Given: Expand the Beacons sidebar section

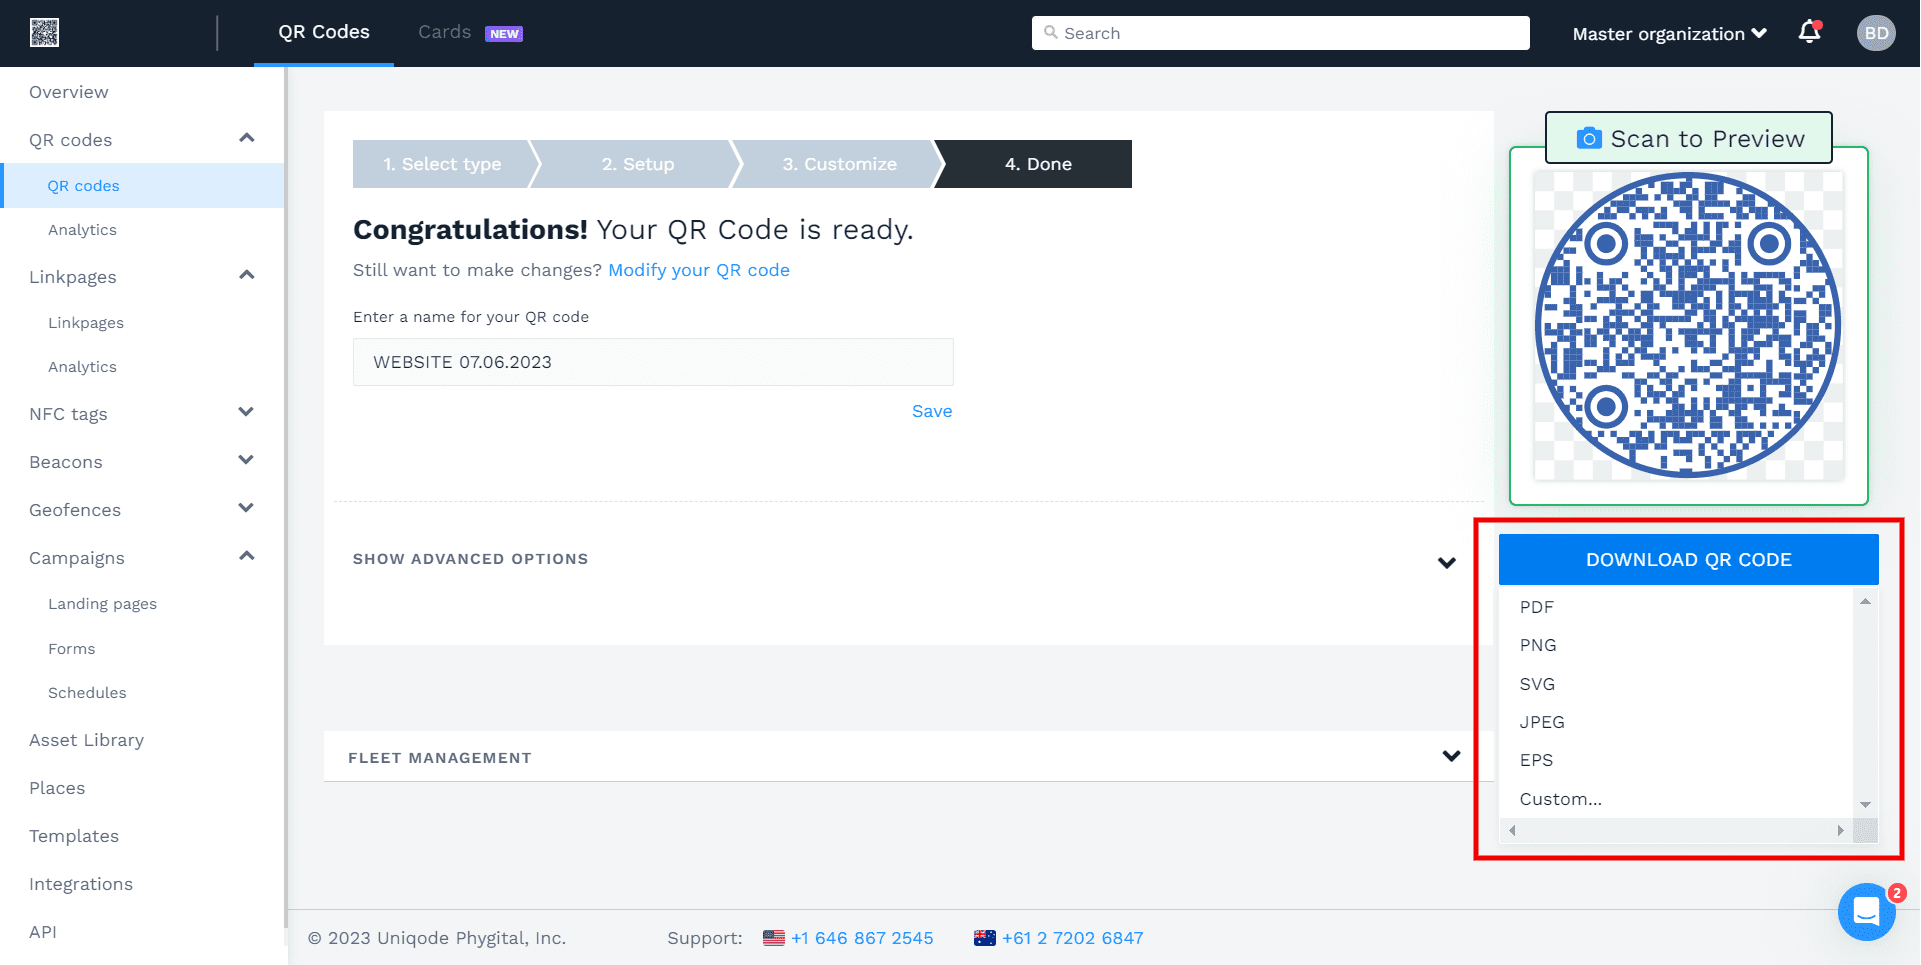Looking at the screenshot, I should point(246,460).
